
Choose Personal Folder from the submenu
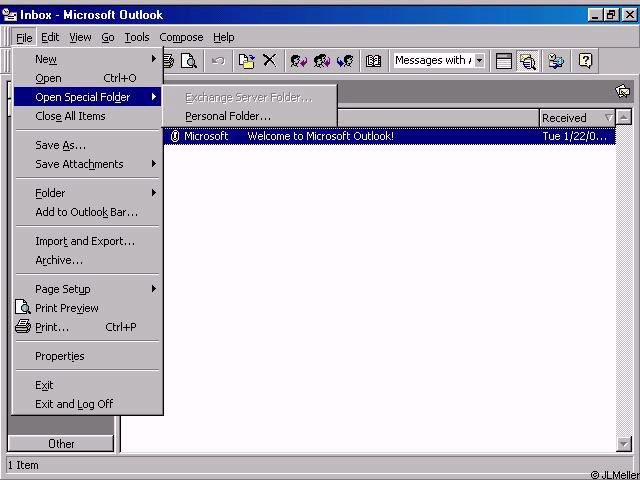(250, 116)
